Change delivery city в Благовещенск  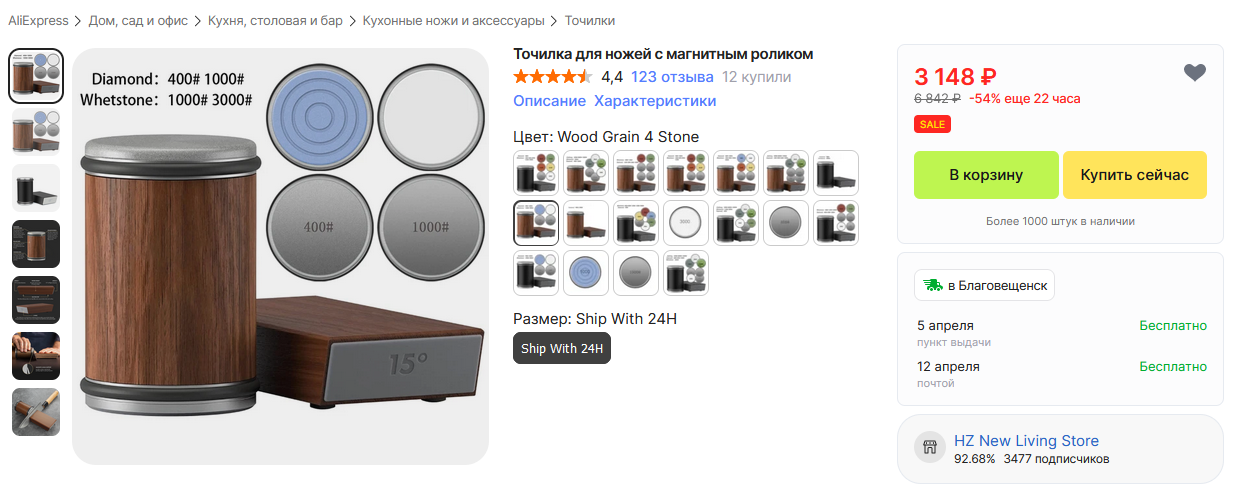pyautogui.click(x=984, y=285)
